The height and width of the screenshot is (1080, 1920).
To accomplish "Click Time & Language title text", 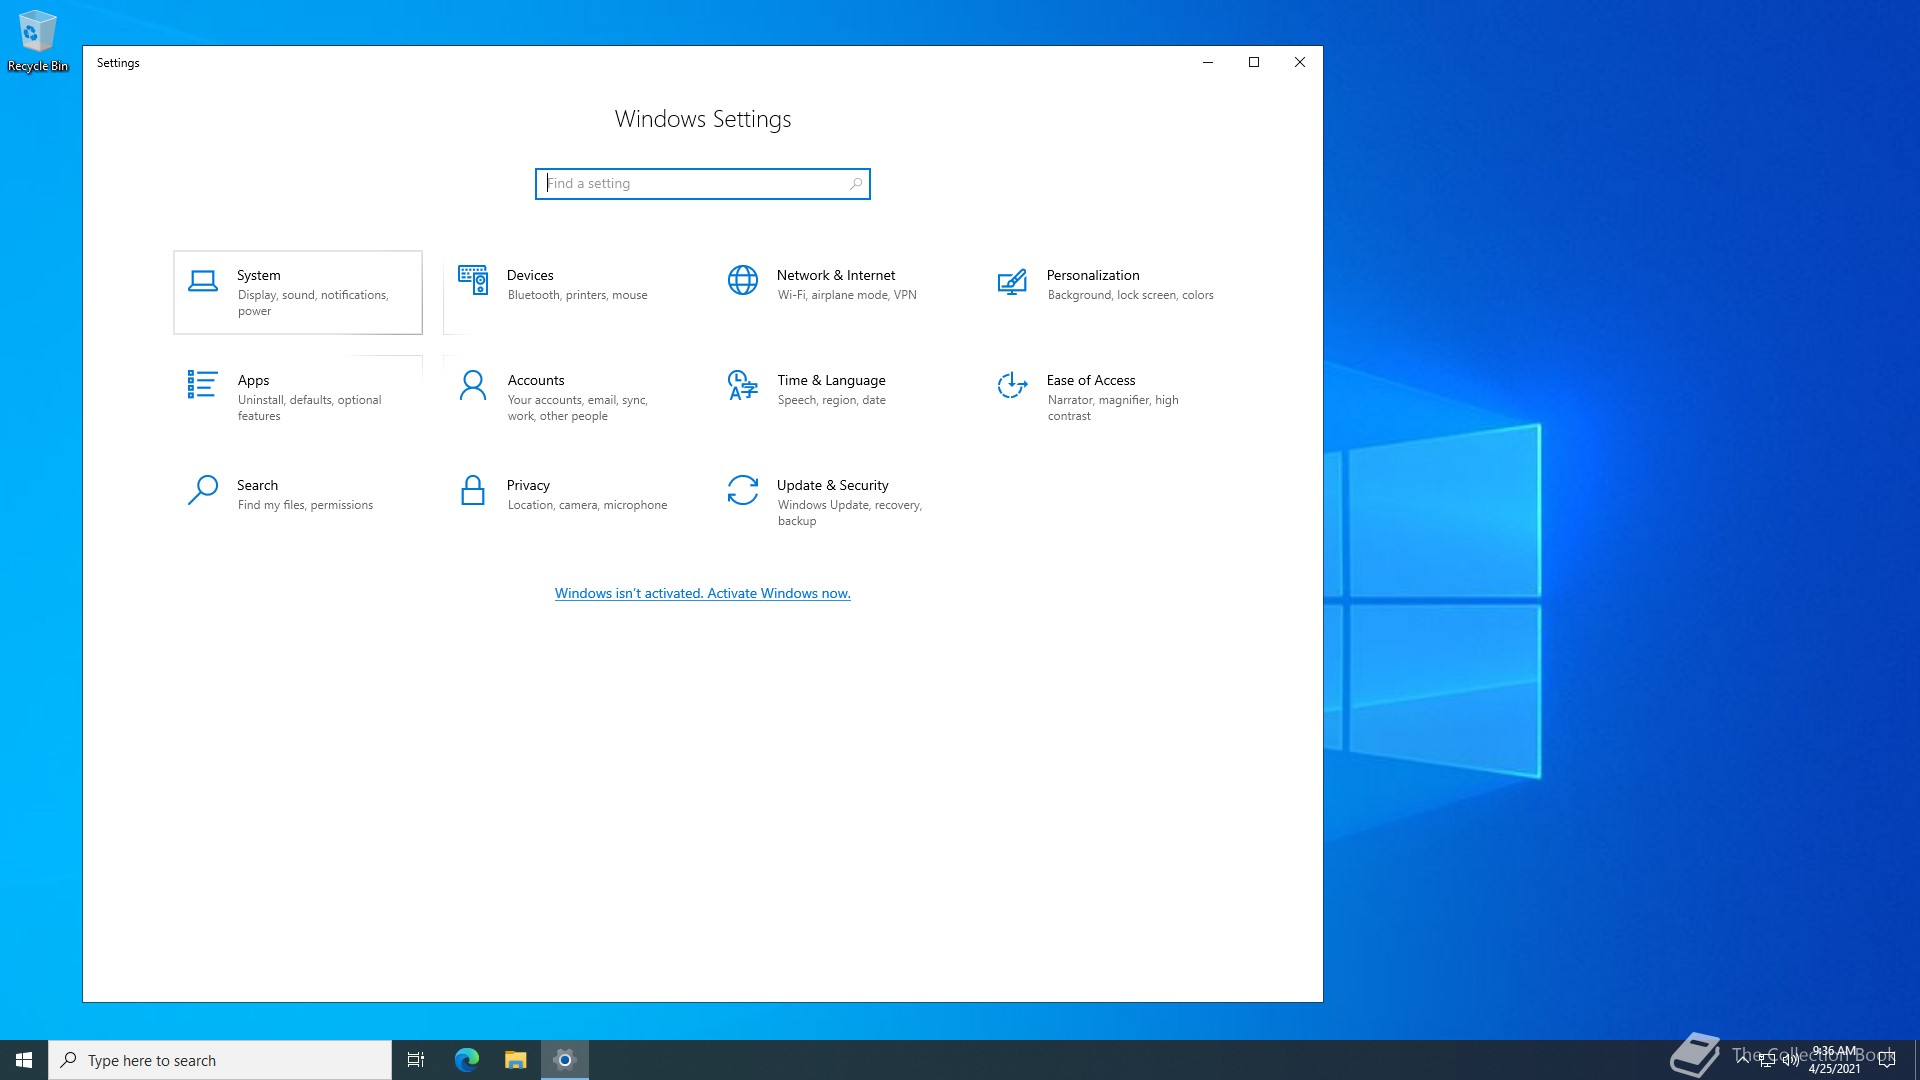I will pyautogui.click(x=831, y=380).
